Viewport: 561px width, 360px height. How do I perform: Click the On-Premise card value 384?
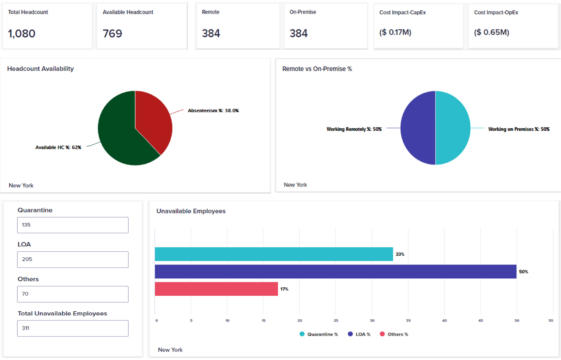(x=298, y=34)
